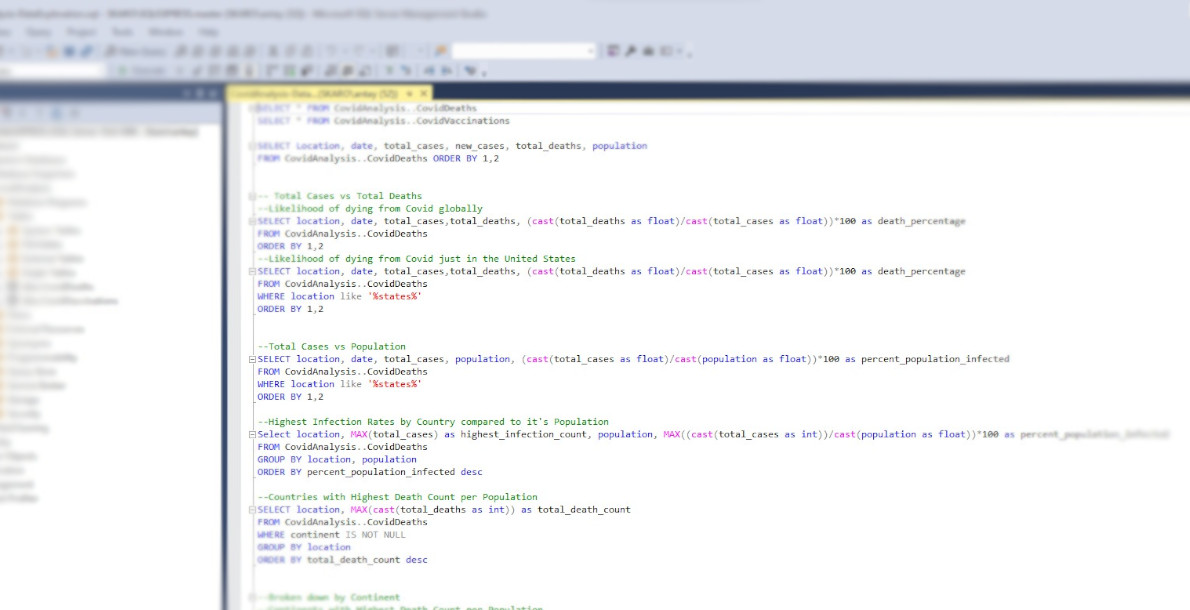Click the Save floppy disk icon
Image resolution: width=1190 pixels, height=610 pixels.
69,51
